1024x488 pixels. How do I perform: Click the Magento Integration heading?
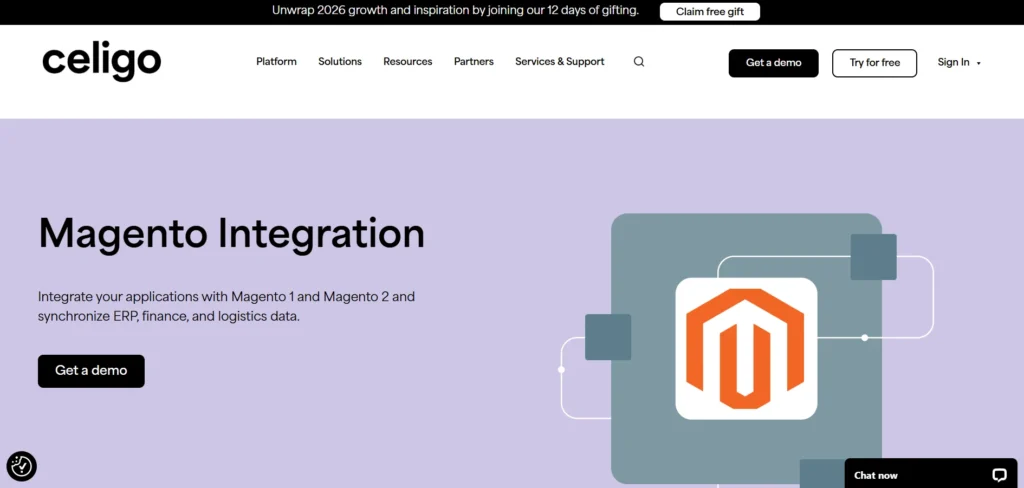[x=231, y=233]
